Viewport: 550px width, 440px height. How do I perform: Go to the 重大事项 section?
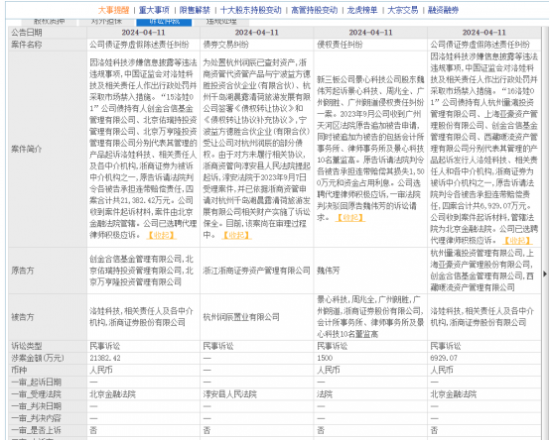tap(154, 10)
